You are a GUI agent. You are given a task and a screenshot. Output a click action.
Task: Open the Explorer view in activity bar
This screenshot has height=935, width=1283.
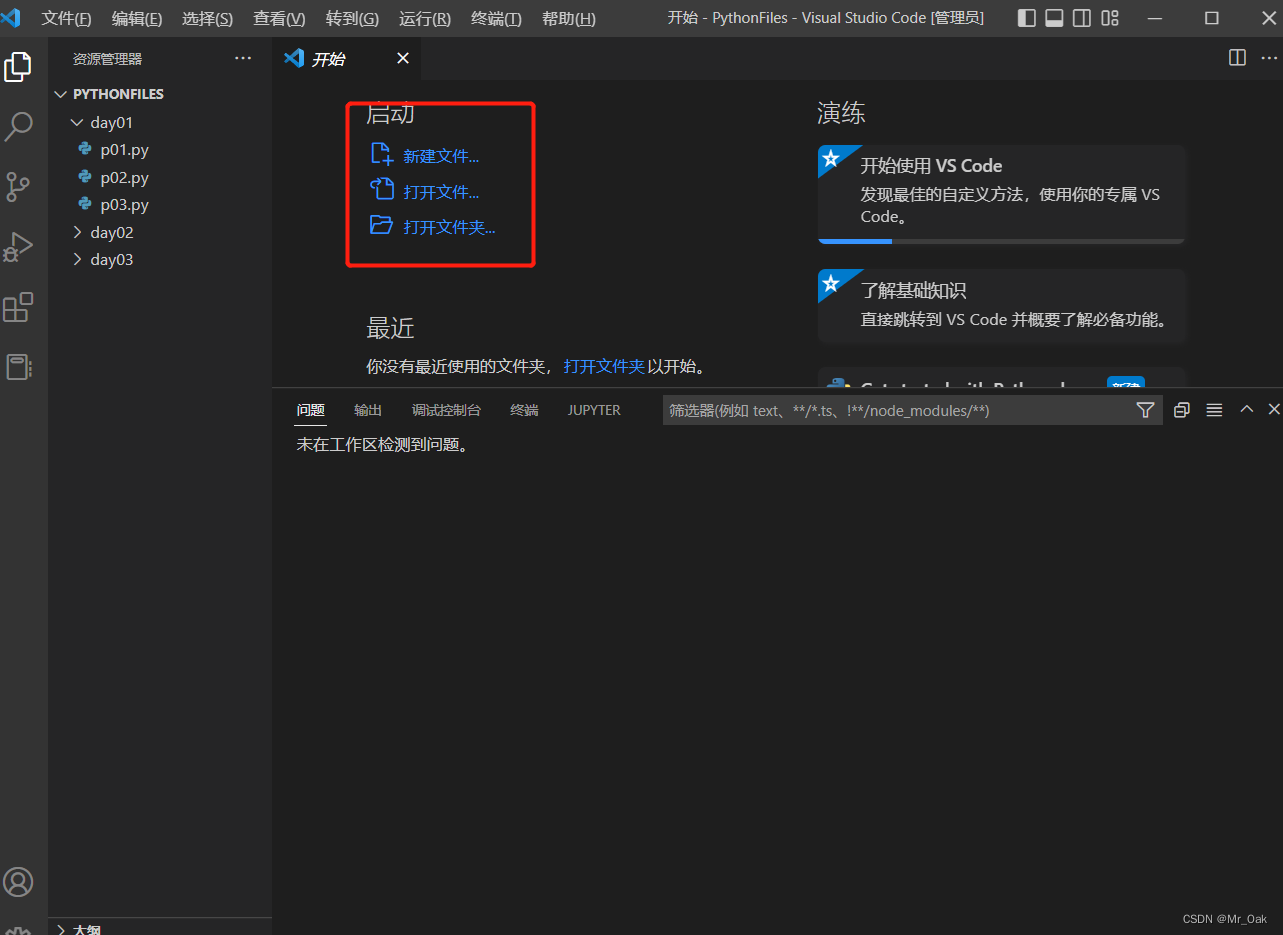(18, 67)
